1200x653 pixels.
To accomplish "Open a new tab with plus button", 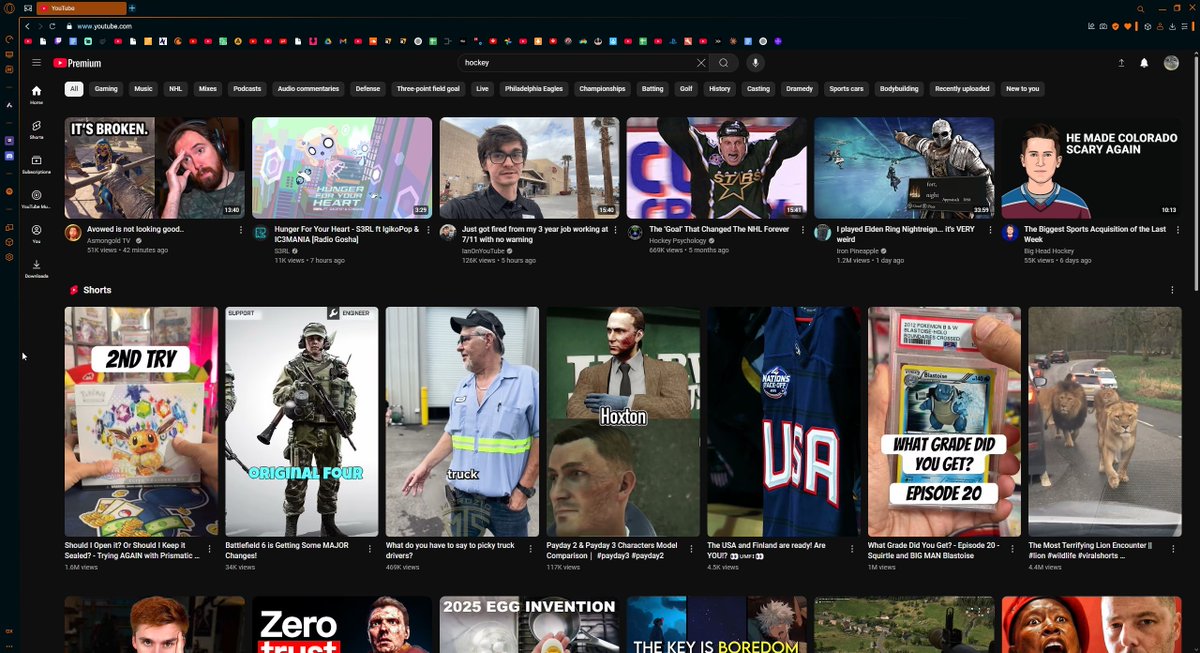I will 132,8.
